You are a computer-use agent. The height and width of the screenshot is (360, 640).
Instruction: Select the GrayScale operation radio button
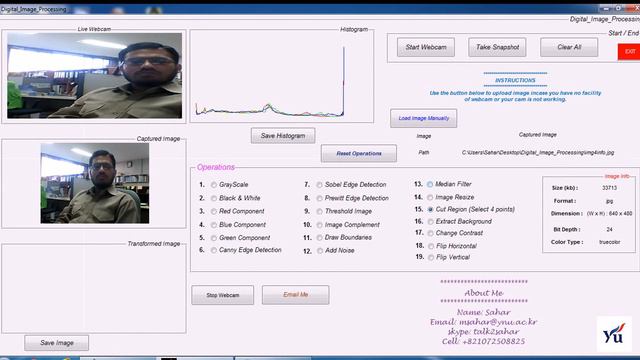(x=214, y=185)
